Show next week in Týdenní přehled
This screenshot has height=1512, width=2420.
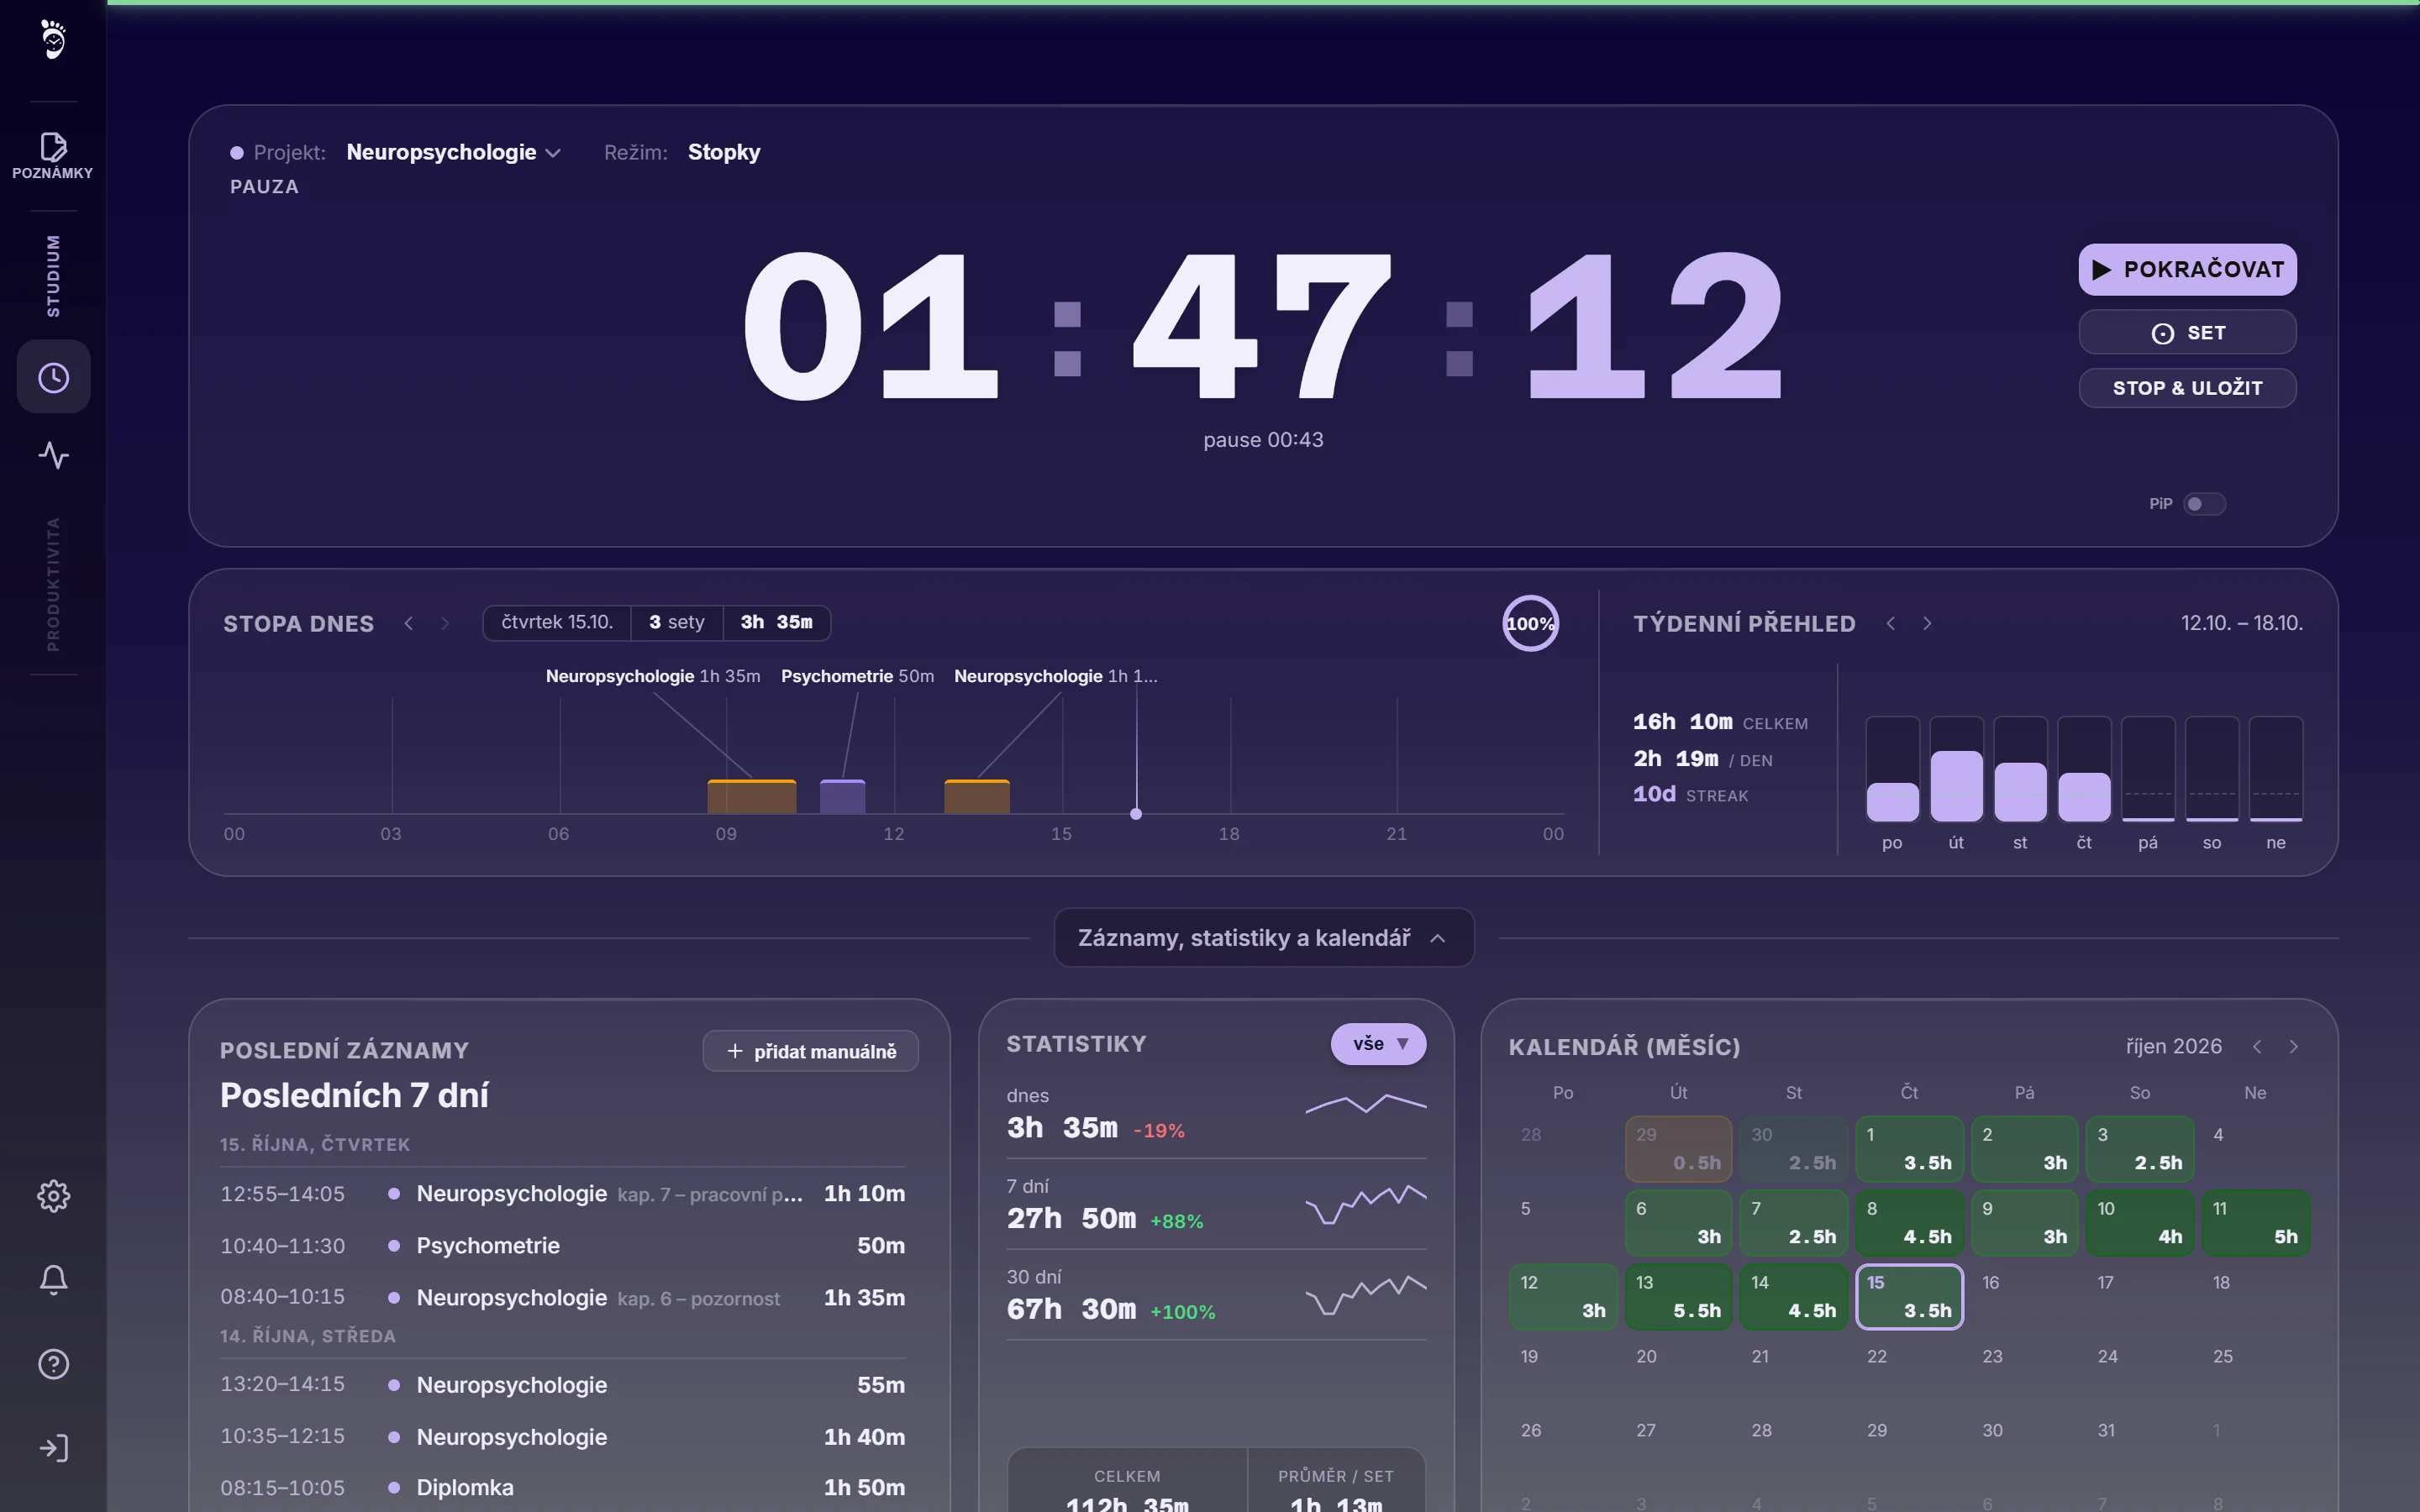[x=1927, y=623]
